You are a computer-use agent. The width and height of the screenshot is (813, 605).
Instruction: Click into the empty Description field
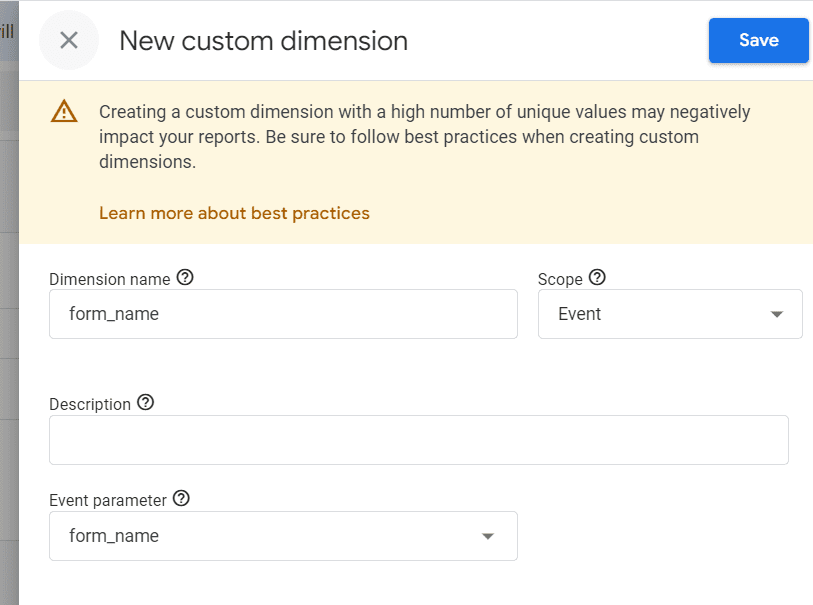(418, 440)
